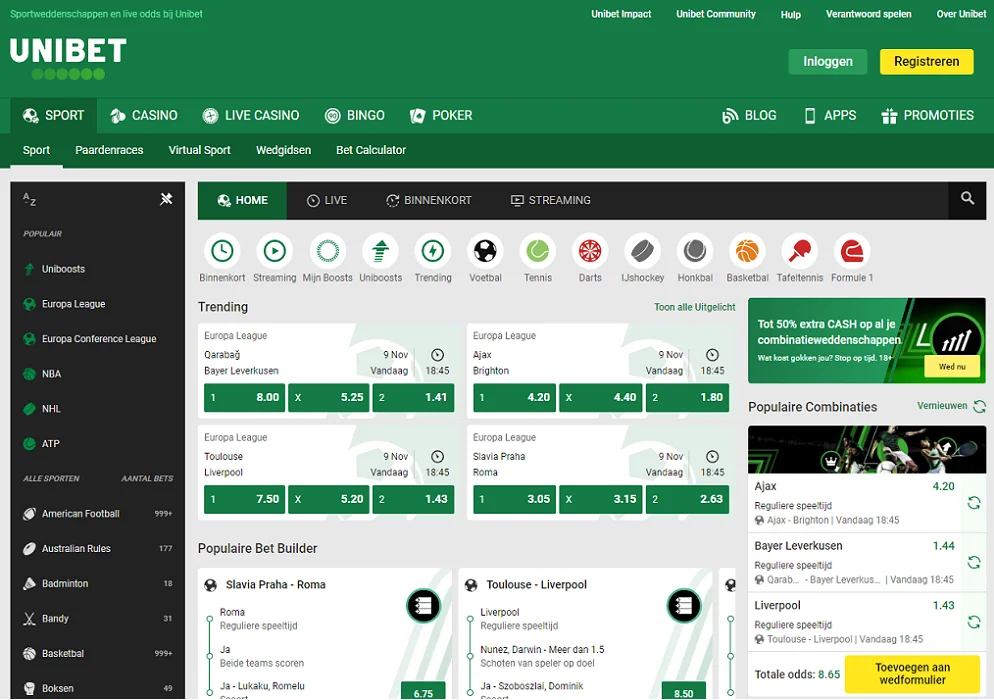This screenshot has width=994, height=700.
Task: Open American Football sport list
Action: tap(98, 514)
